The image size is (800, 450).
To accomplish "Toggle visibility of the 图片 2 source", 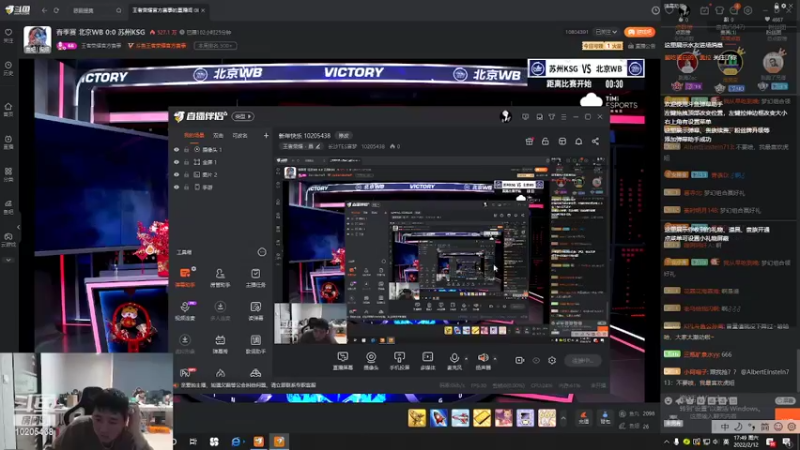I will pos(177,174).
